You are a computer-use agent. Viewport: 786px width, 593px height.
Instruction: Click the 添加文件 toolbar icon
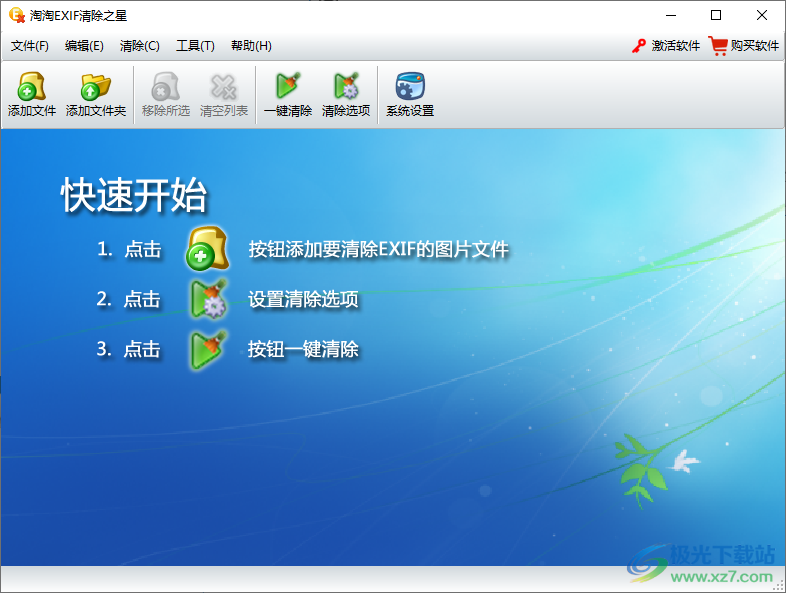[x=32, y=86]
